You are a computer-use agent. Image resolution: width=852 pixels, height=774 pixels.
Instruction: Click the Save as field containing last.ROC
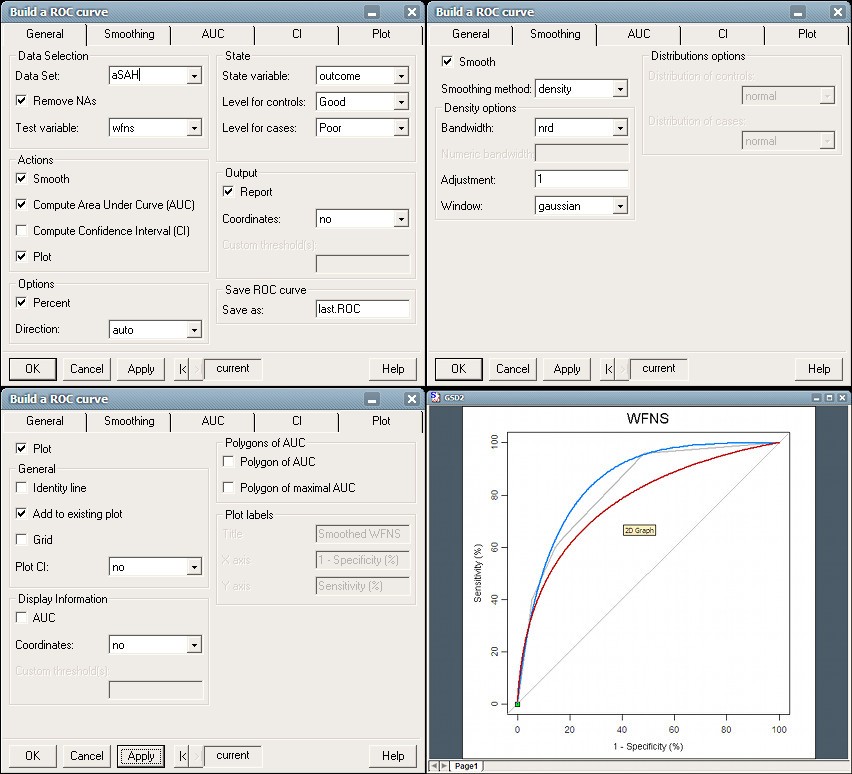tap(362, 310)
